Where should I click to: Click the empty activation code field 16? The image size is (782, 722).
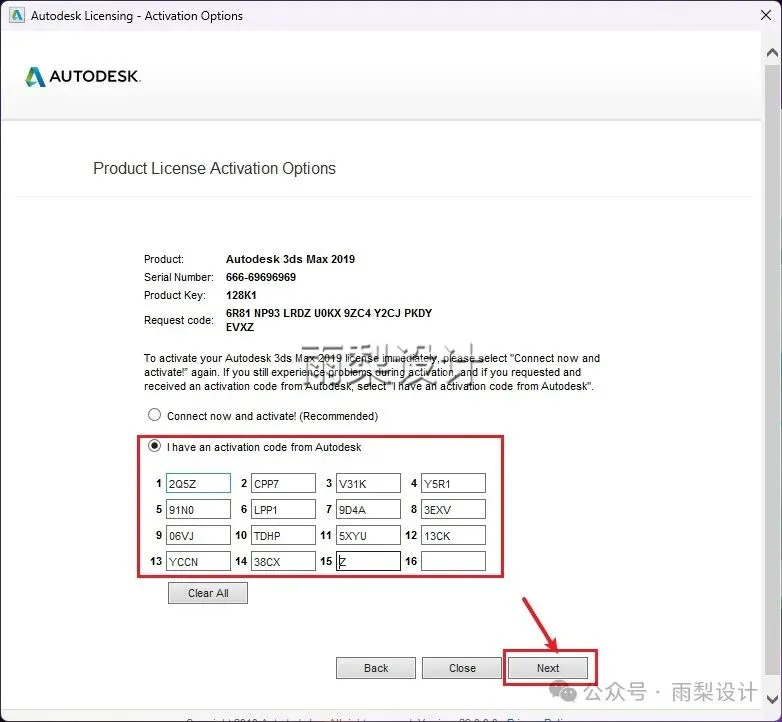point(453,561)
